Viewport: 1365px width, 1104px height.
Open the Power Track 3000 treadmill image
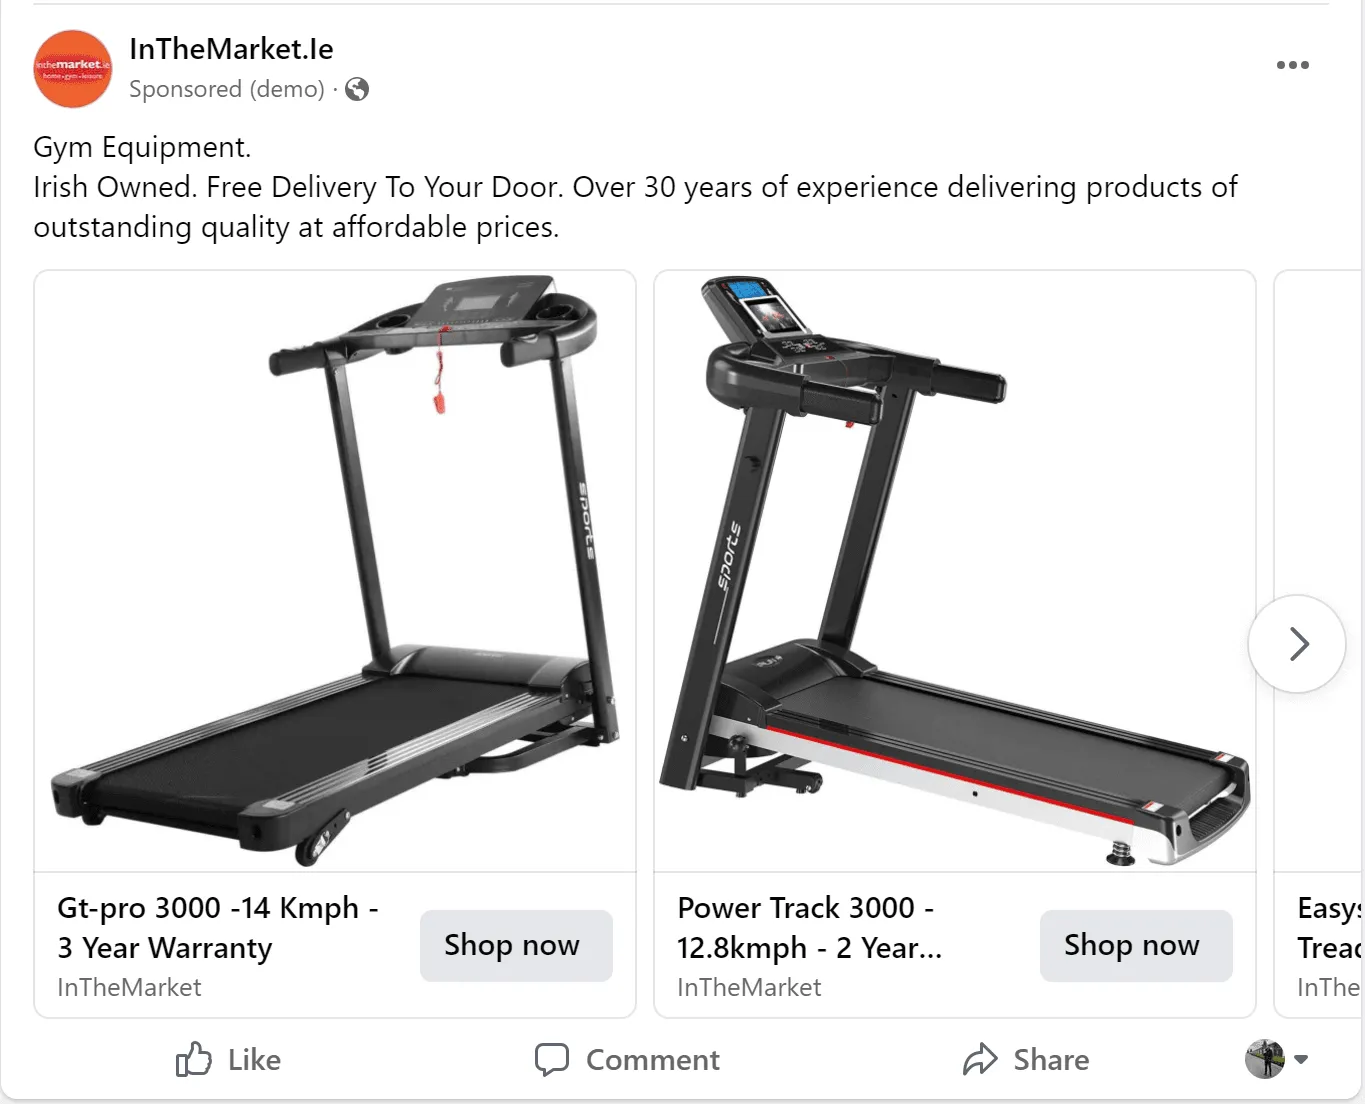(955, 571)
